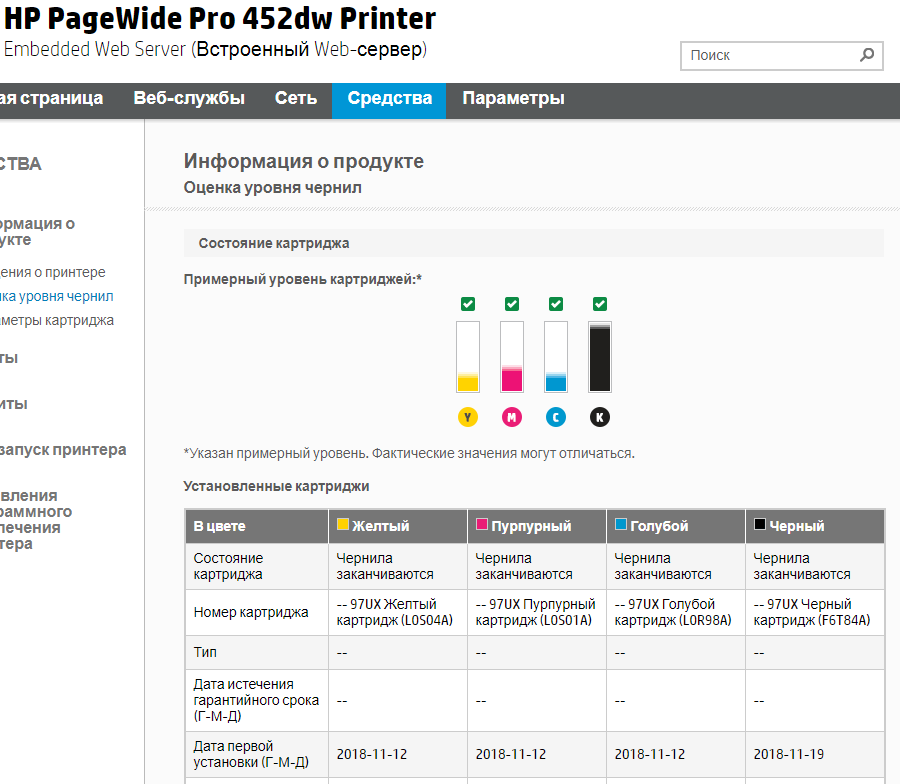The width and height of the screenshot is (900, 784).
Task: Click the Состояние картриджа section header
Action: pos(533,243)
